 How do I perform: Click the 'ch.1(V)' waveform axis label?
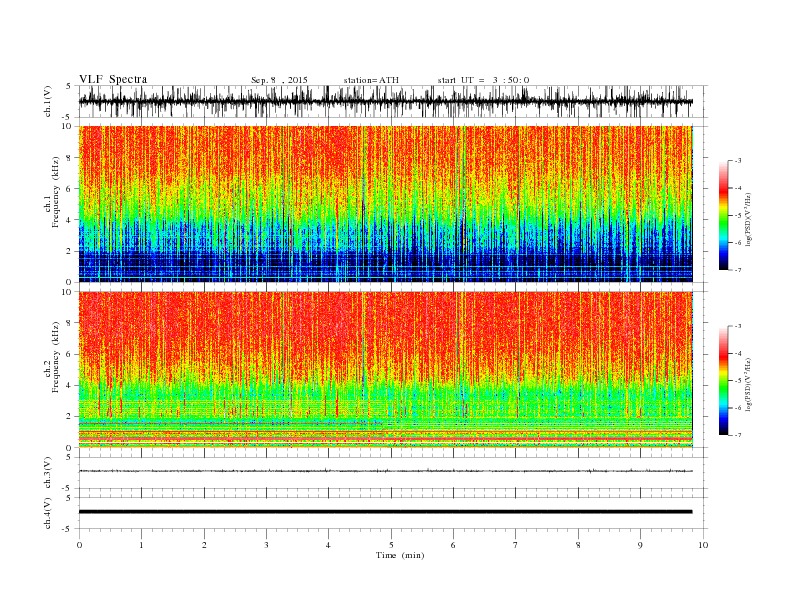48,102
